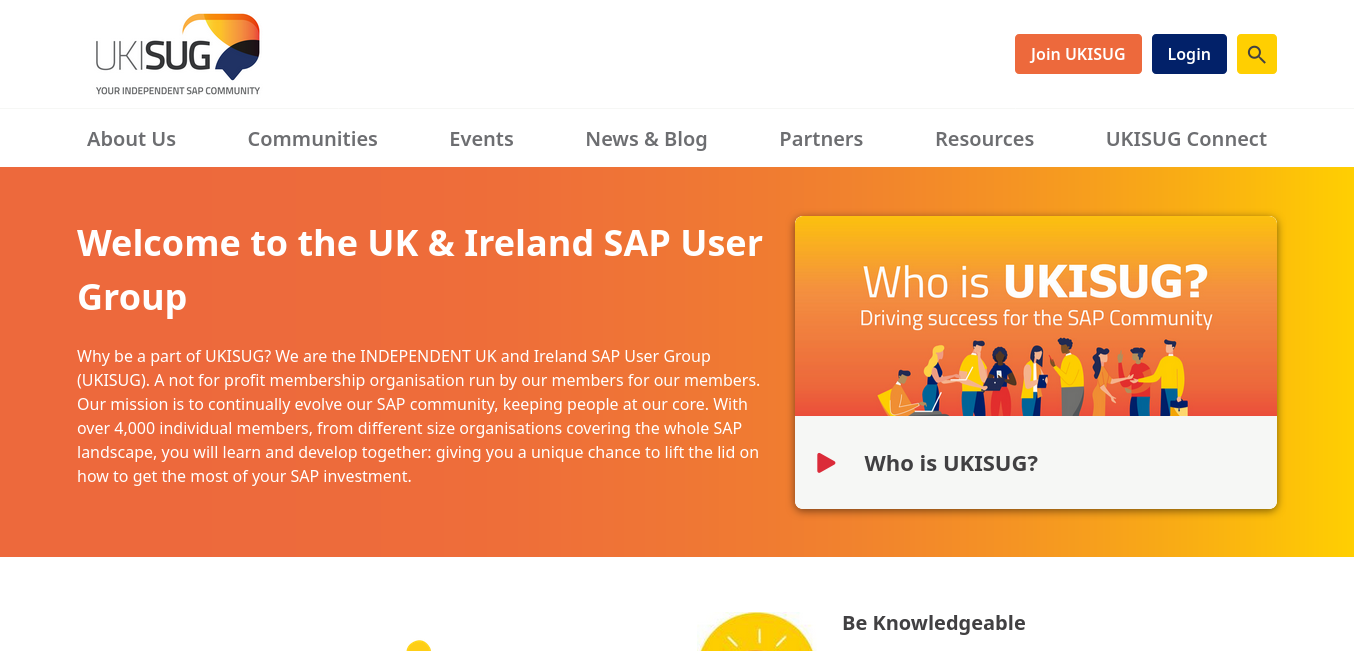This screenshot has width=1366, height=651.
Task: Click the illustrated people graphic in banner
Action: pyautogui.click(x=1033, y=378)
